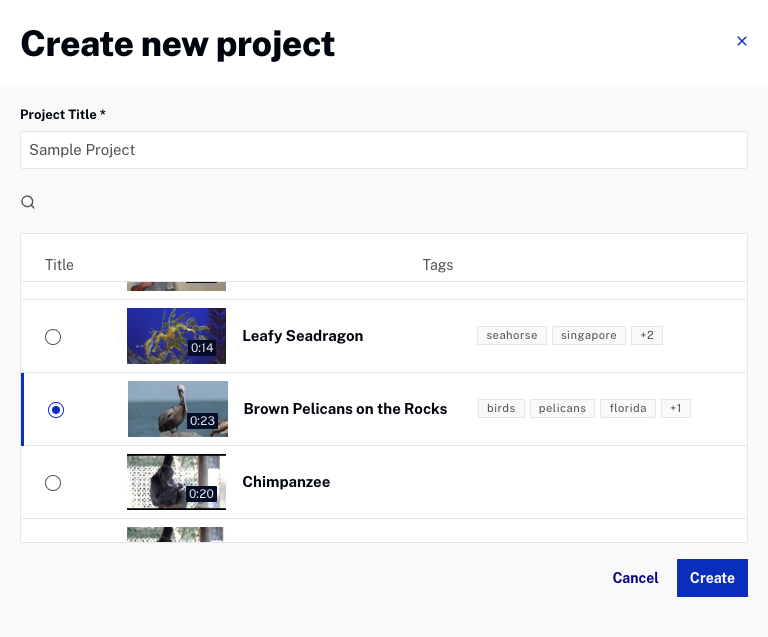
Task: Click the Brown Pelicans video thumbnail
Action: pyautogui.click(x=177, y=409)
